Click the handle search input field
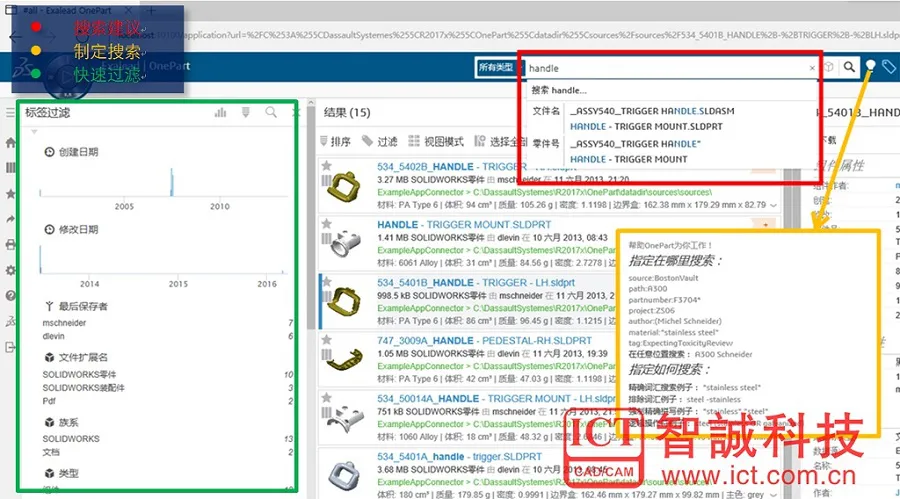 click(x=666, y=68)
